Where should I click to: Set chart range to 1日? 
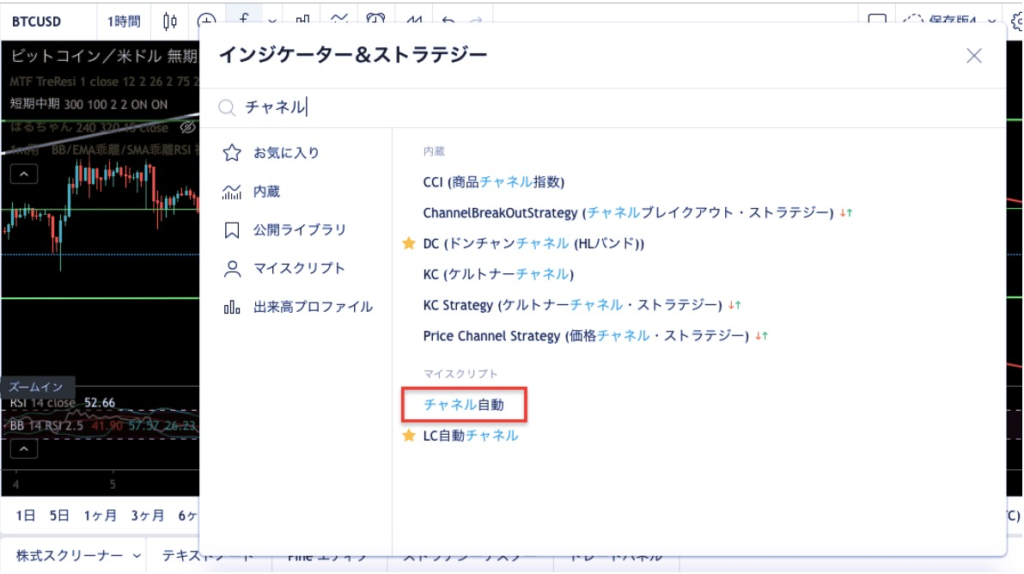(25, 516)
